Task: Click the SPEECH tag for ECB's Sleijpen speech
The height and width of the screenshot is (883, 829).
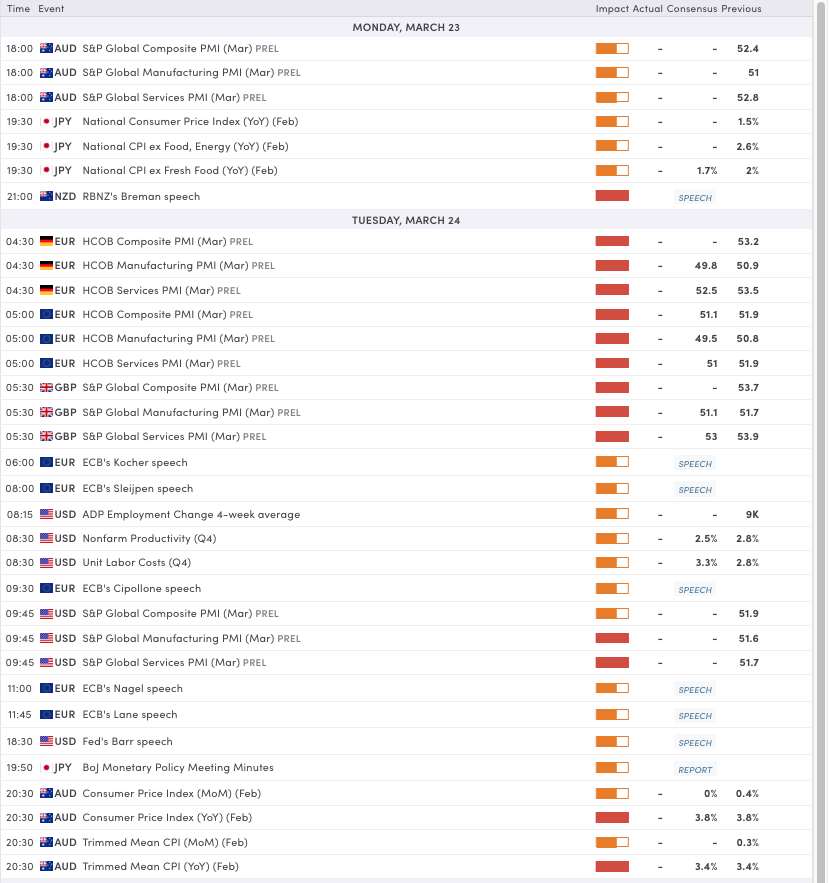Action: tap(695, 490)
